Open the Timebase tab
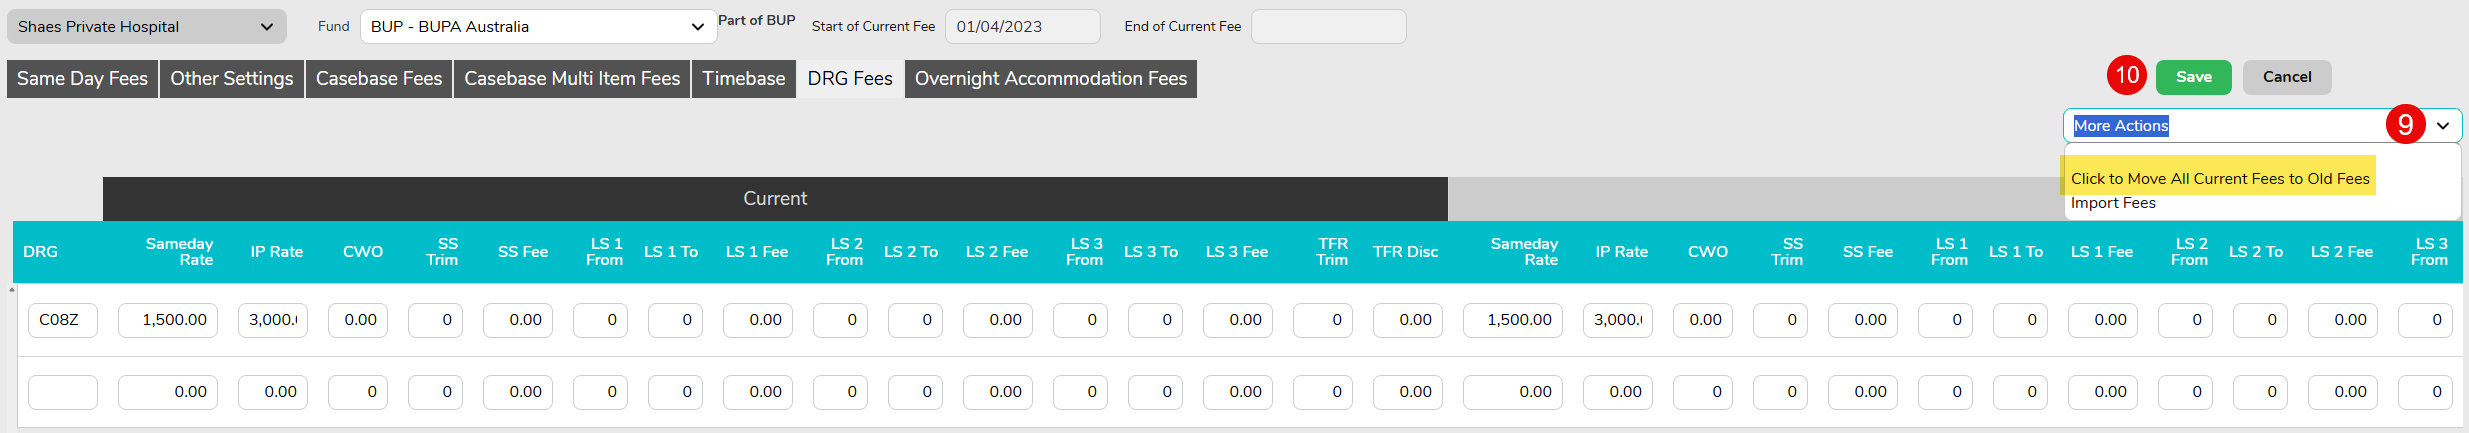Image resolution: width=2469 pixels, height=433 pixels. [743, 79]
